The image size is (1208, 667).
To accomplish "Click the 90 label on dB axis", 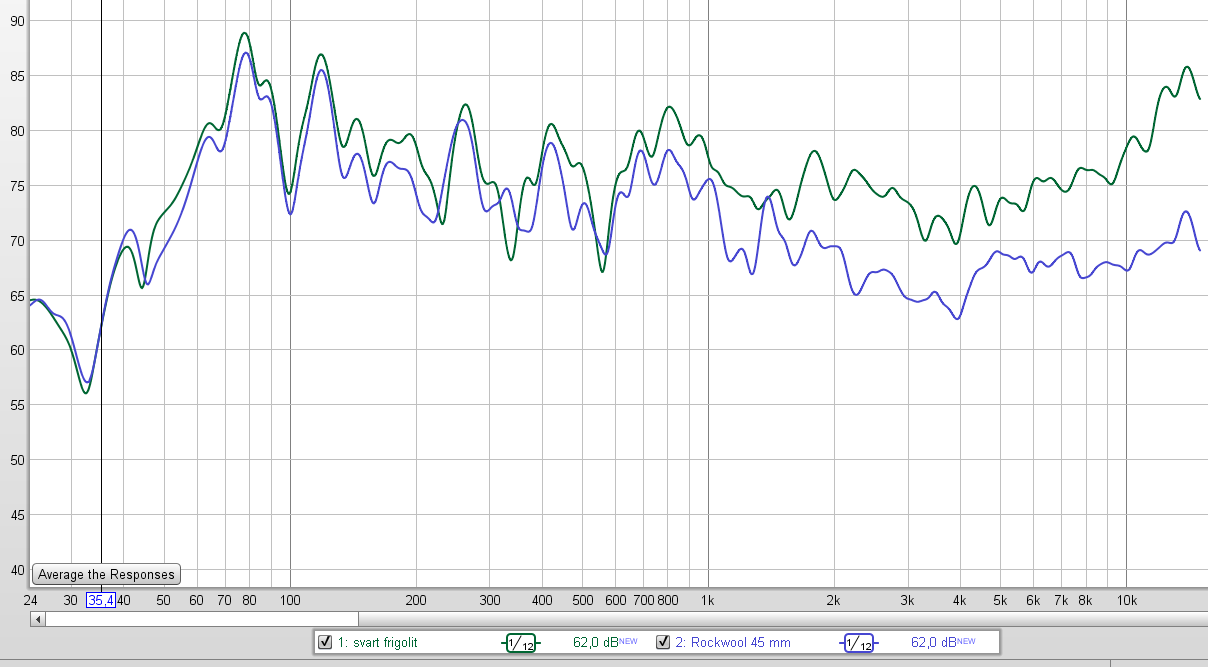I will tap(18, 21).
